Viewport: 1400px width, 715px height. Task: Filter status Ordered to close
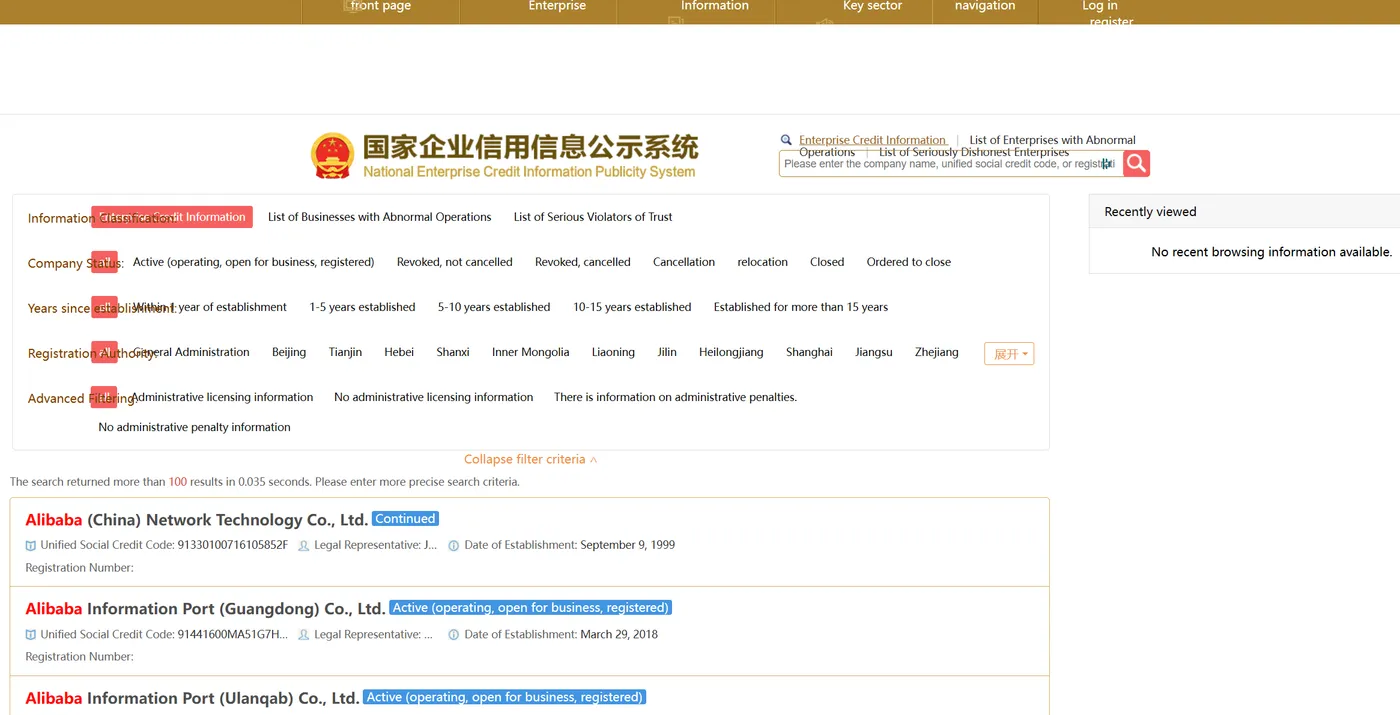point(909,262)
